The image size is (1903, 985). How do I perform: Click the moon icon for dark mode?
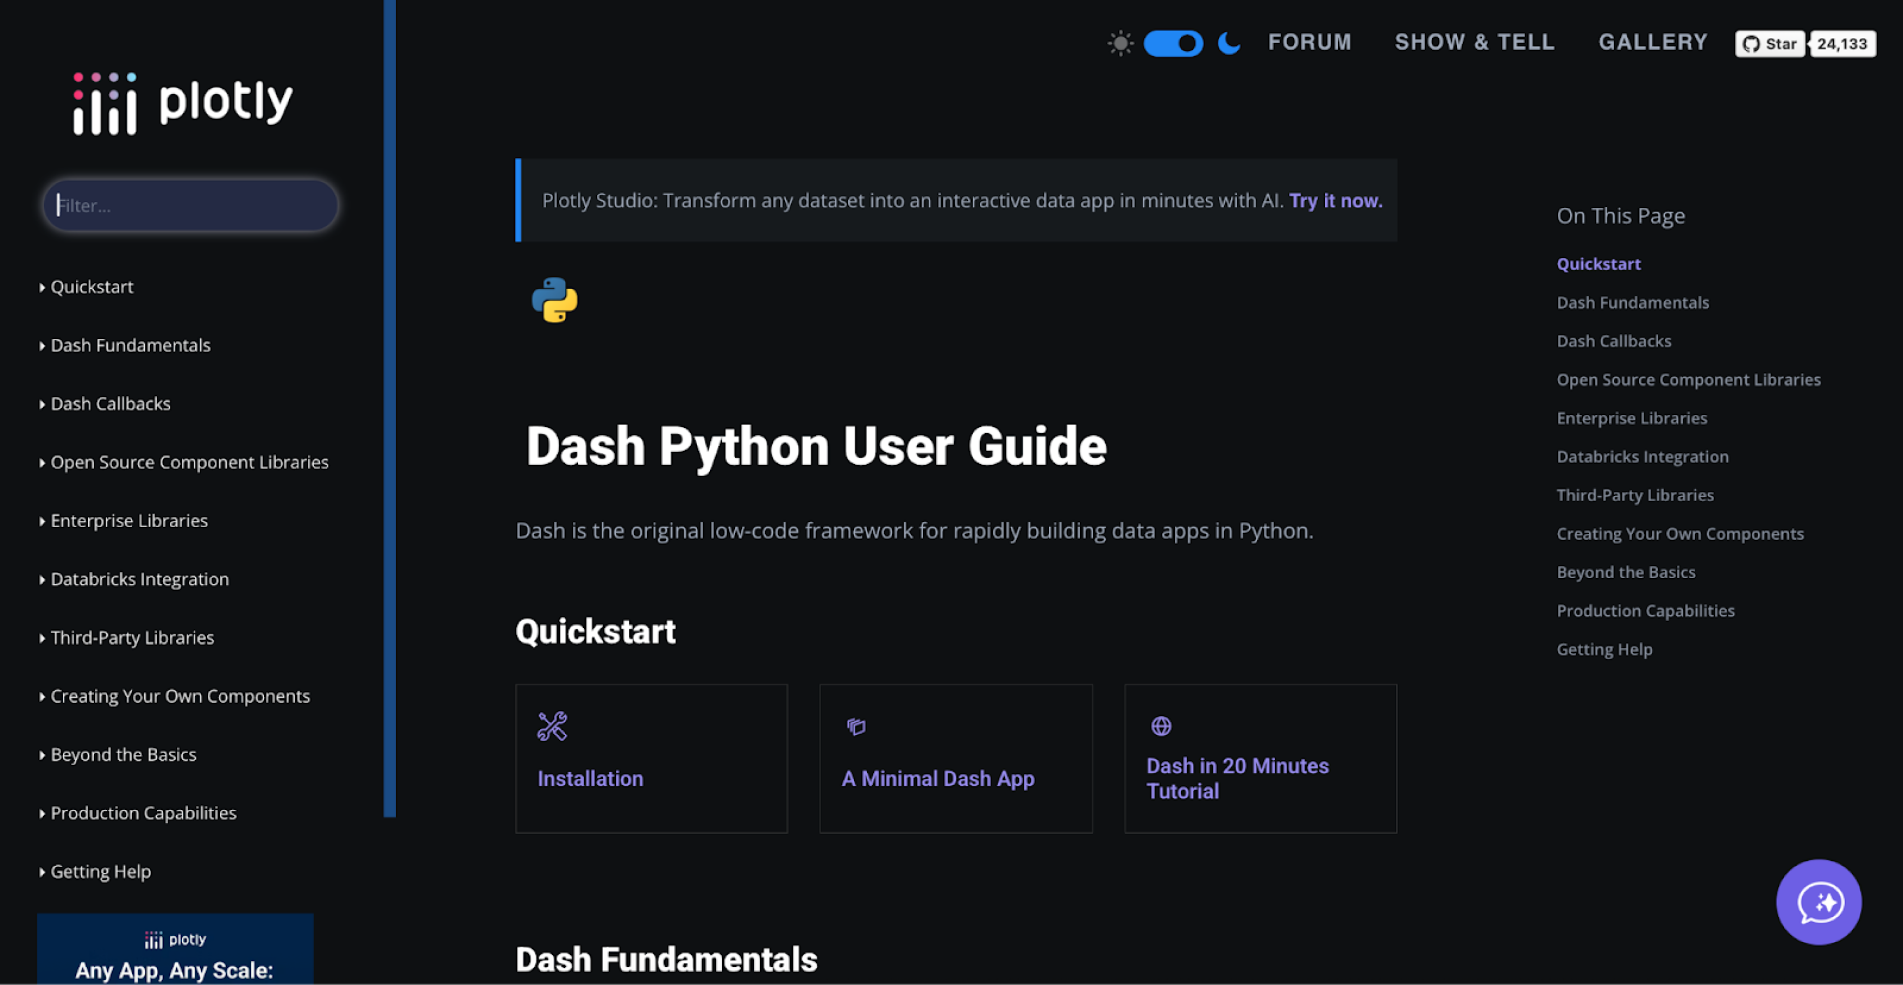coord(1227,43)
